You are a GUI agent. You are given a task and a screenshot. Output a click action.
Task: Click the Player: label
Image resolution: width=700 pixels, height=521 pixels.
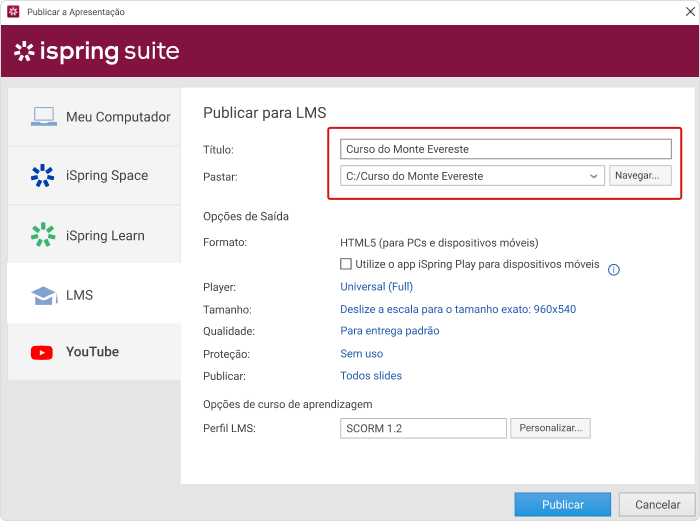click(x=220, y=287)
